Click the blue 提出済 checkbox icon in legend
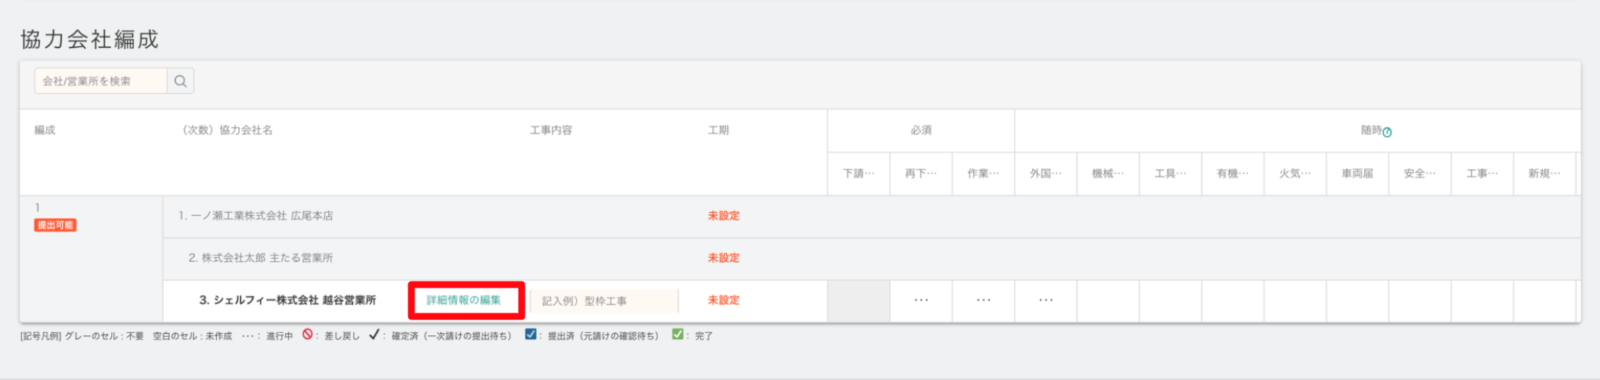This screenshot has height=380, width=1600. pos(531,335)
